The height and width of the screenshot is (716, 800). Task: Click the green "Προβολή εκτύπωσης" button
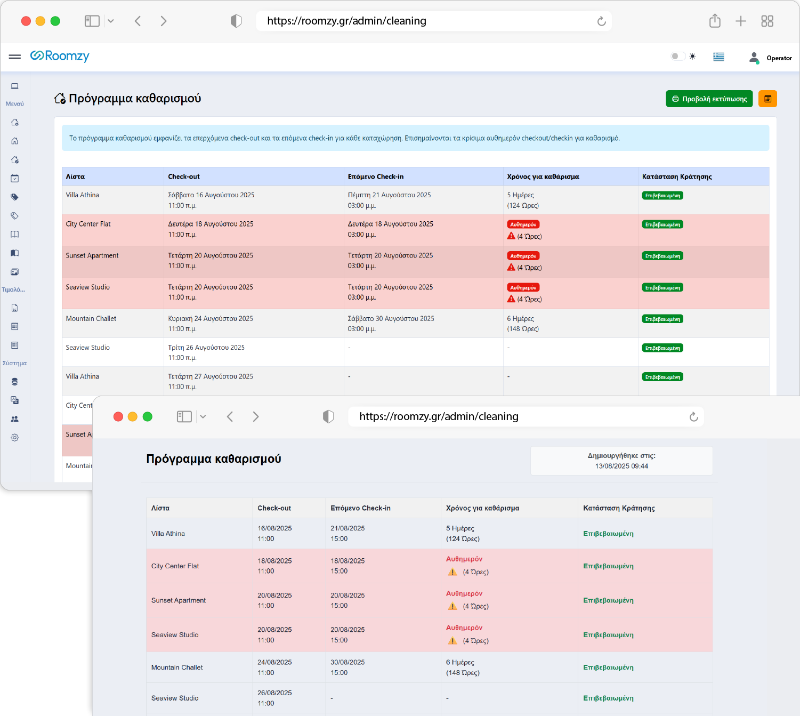point(709,99)
